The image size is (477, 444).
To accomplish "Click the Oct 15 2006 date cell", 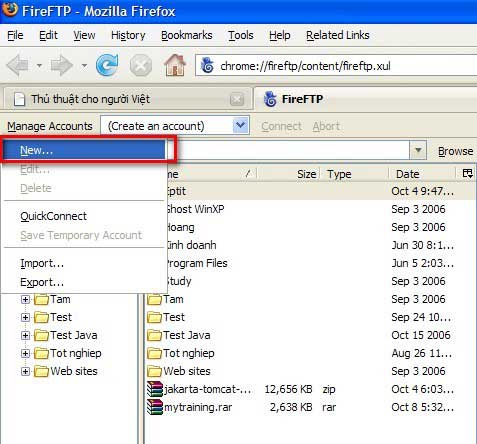I will tap(421, 335).
